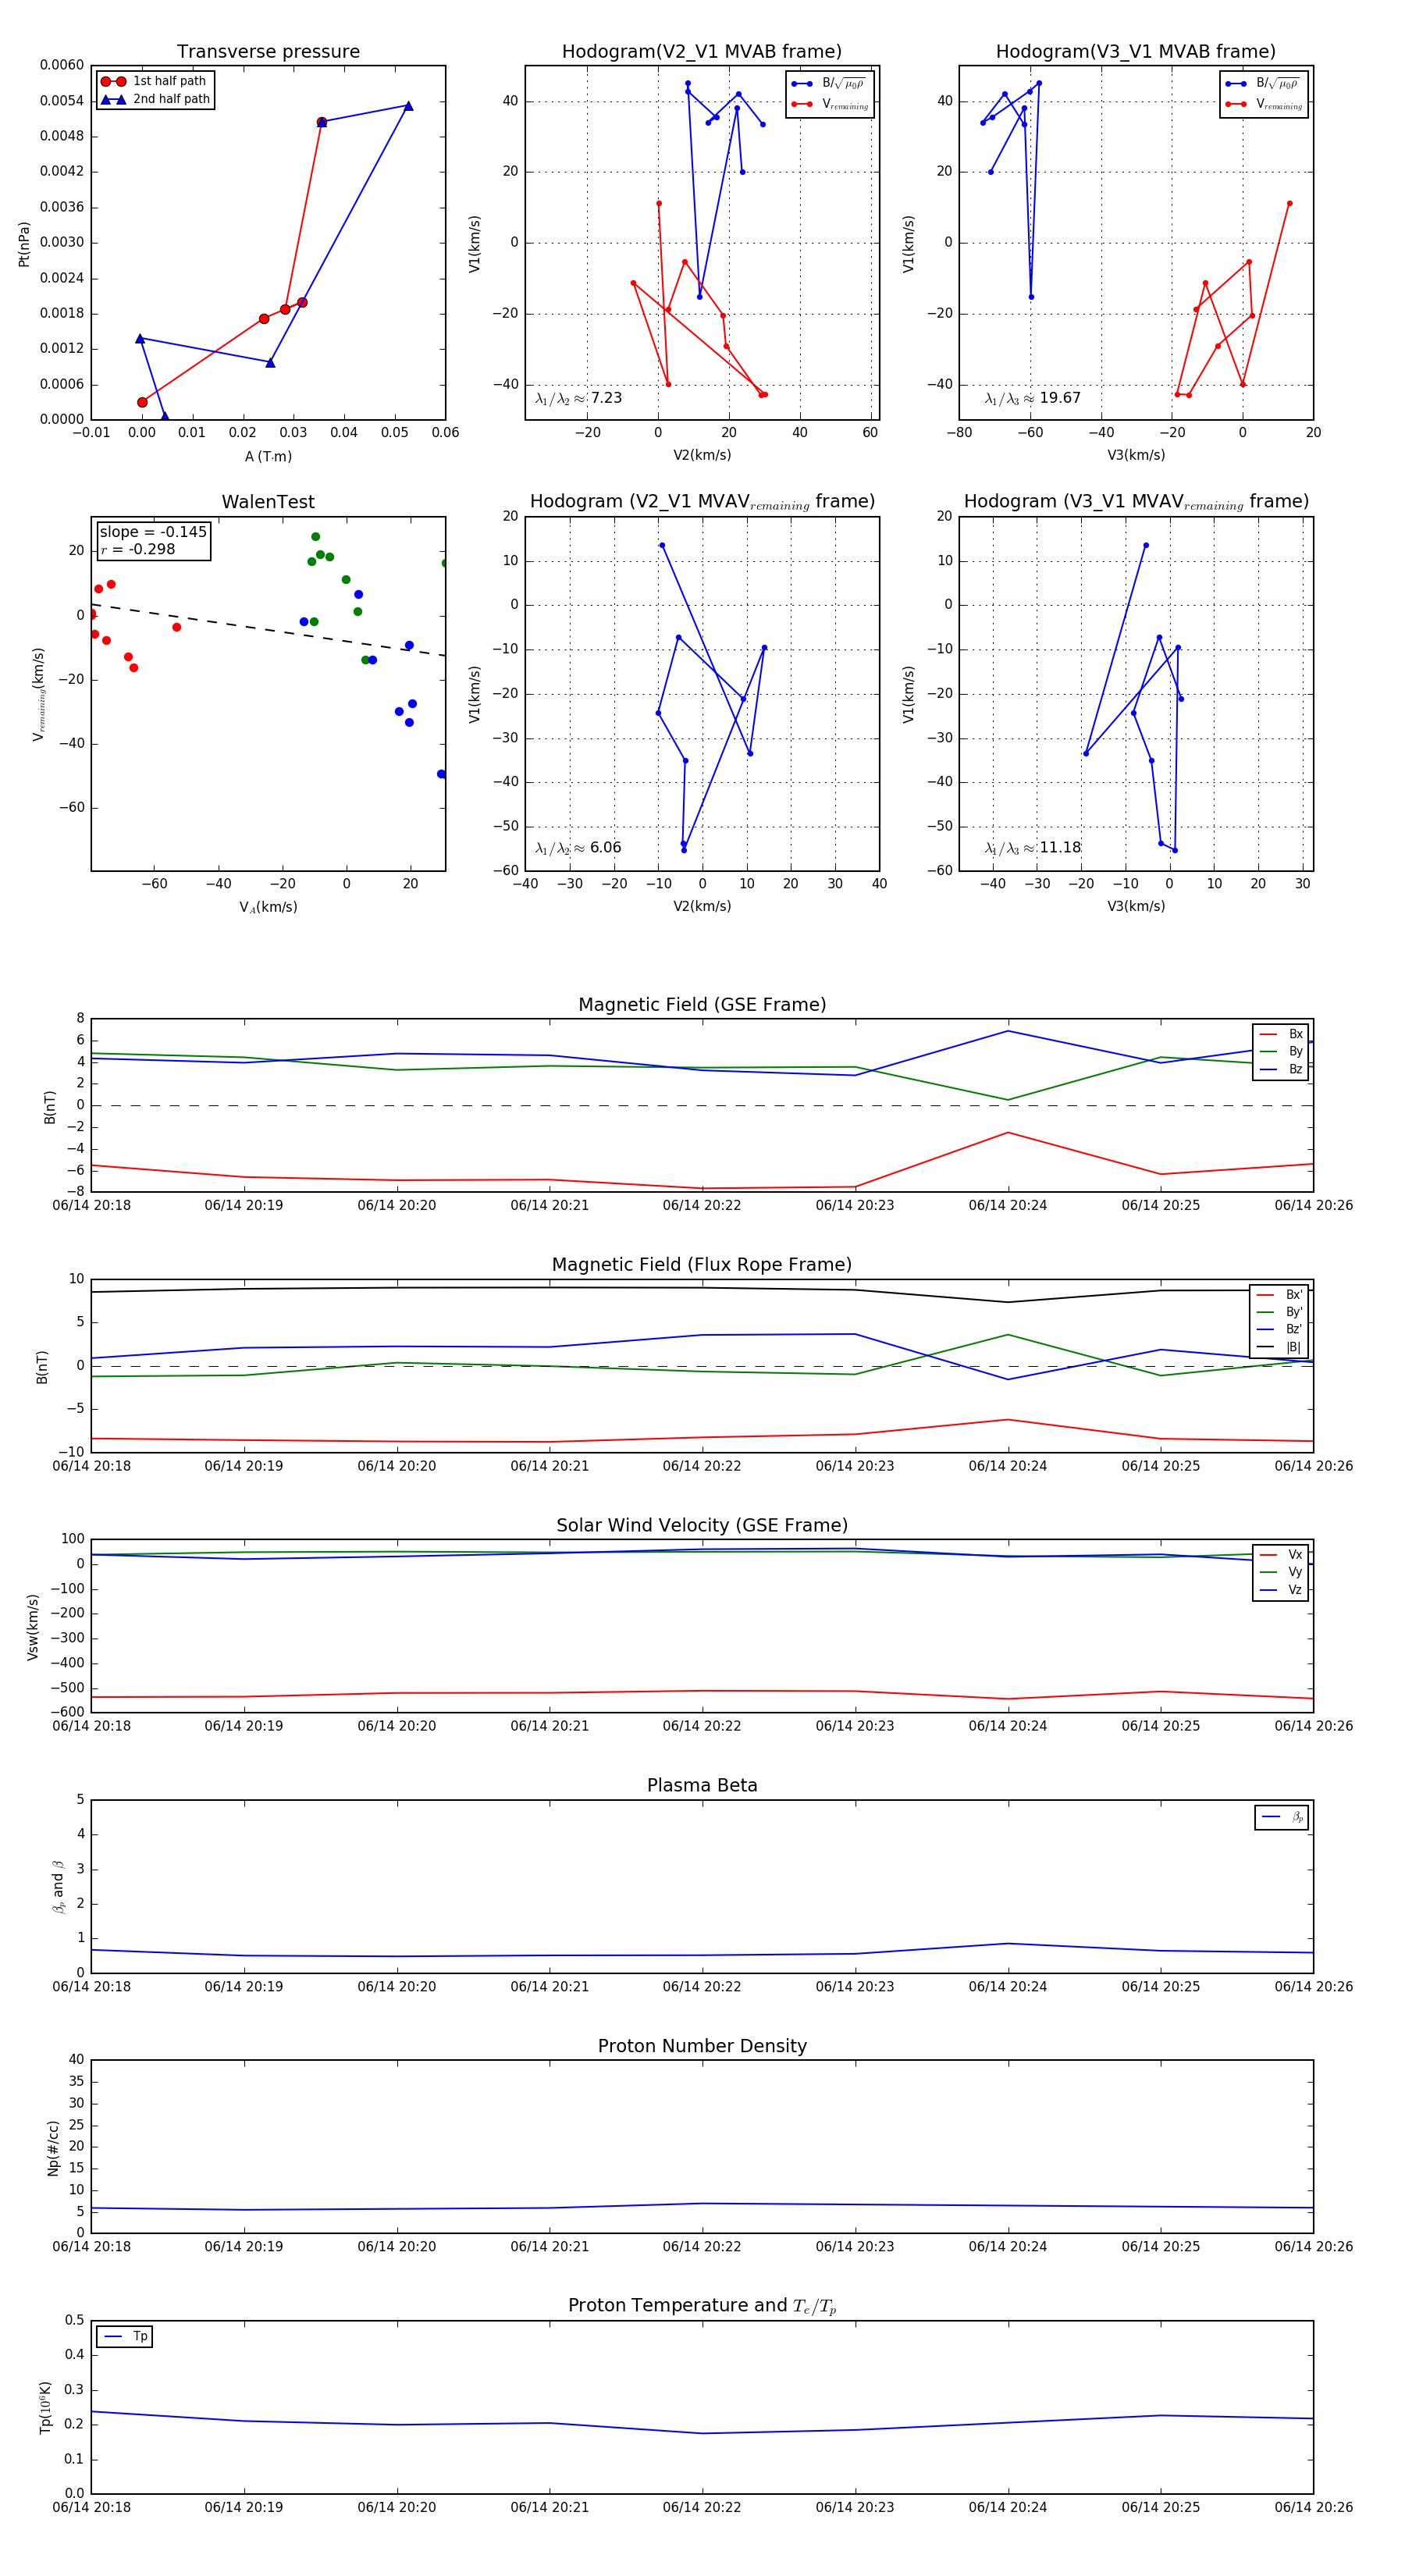Select "Bz" legend entry in GSE magnetic field plot
This screenshot has height=2576, width=1405.
coord(1281,1069)
